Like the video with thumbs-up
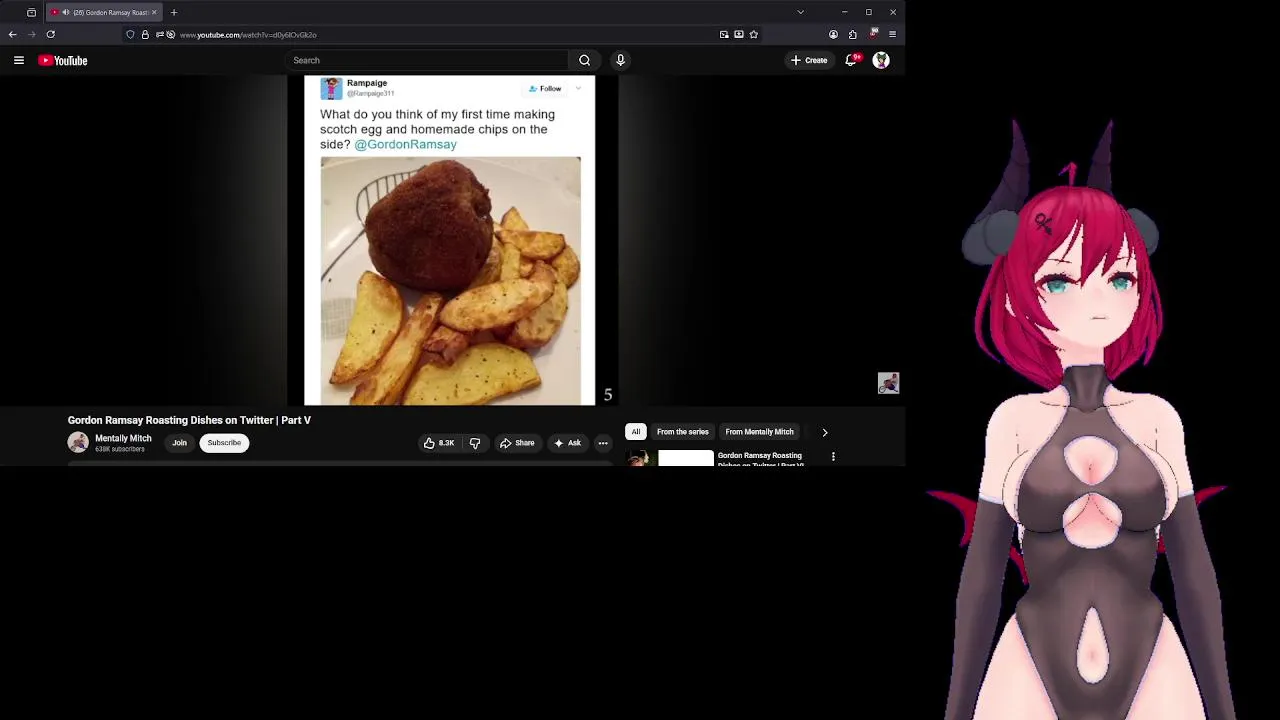The width and height of the screenshot is (1280, 720). (438, 443)
